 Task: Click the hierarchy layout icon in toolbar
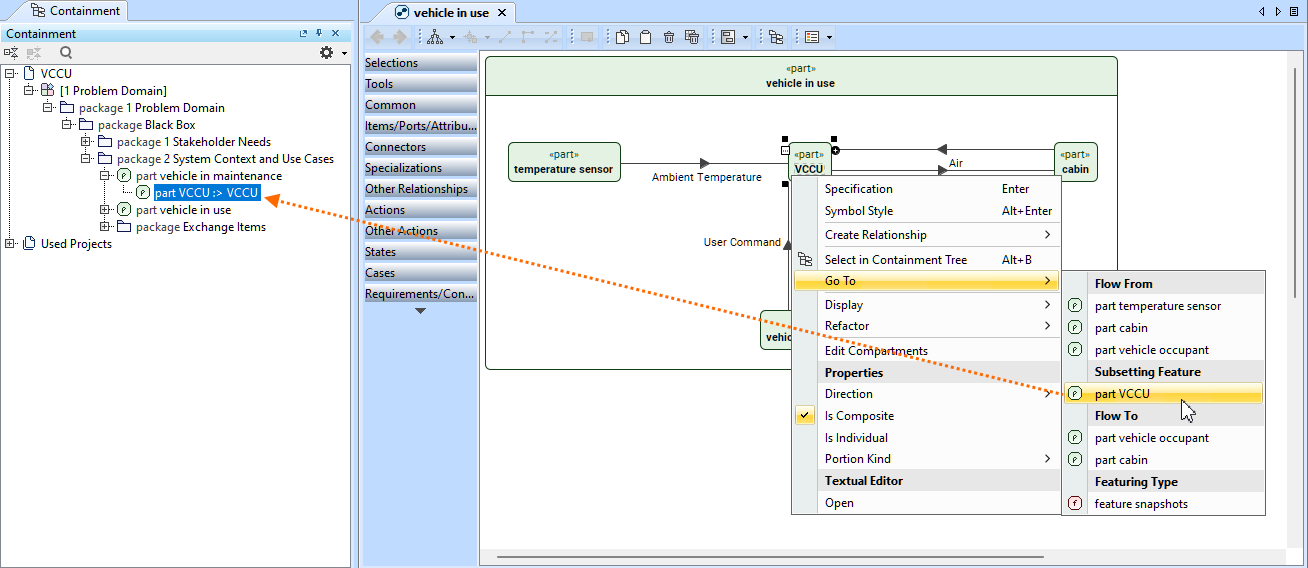tap(434, 38)
